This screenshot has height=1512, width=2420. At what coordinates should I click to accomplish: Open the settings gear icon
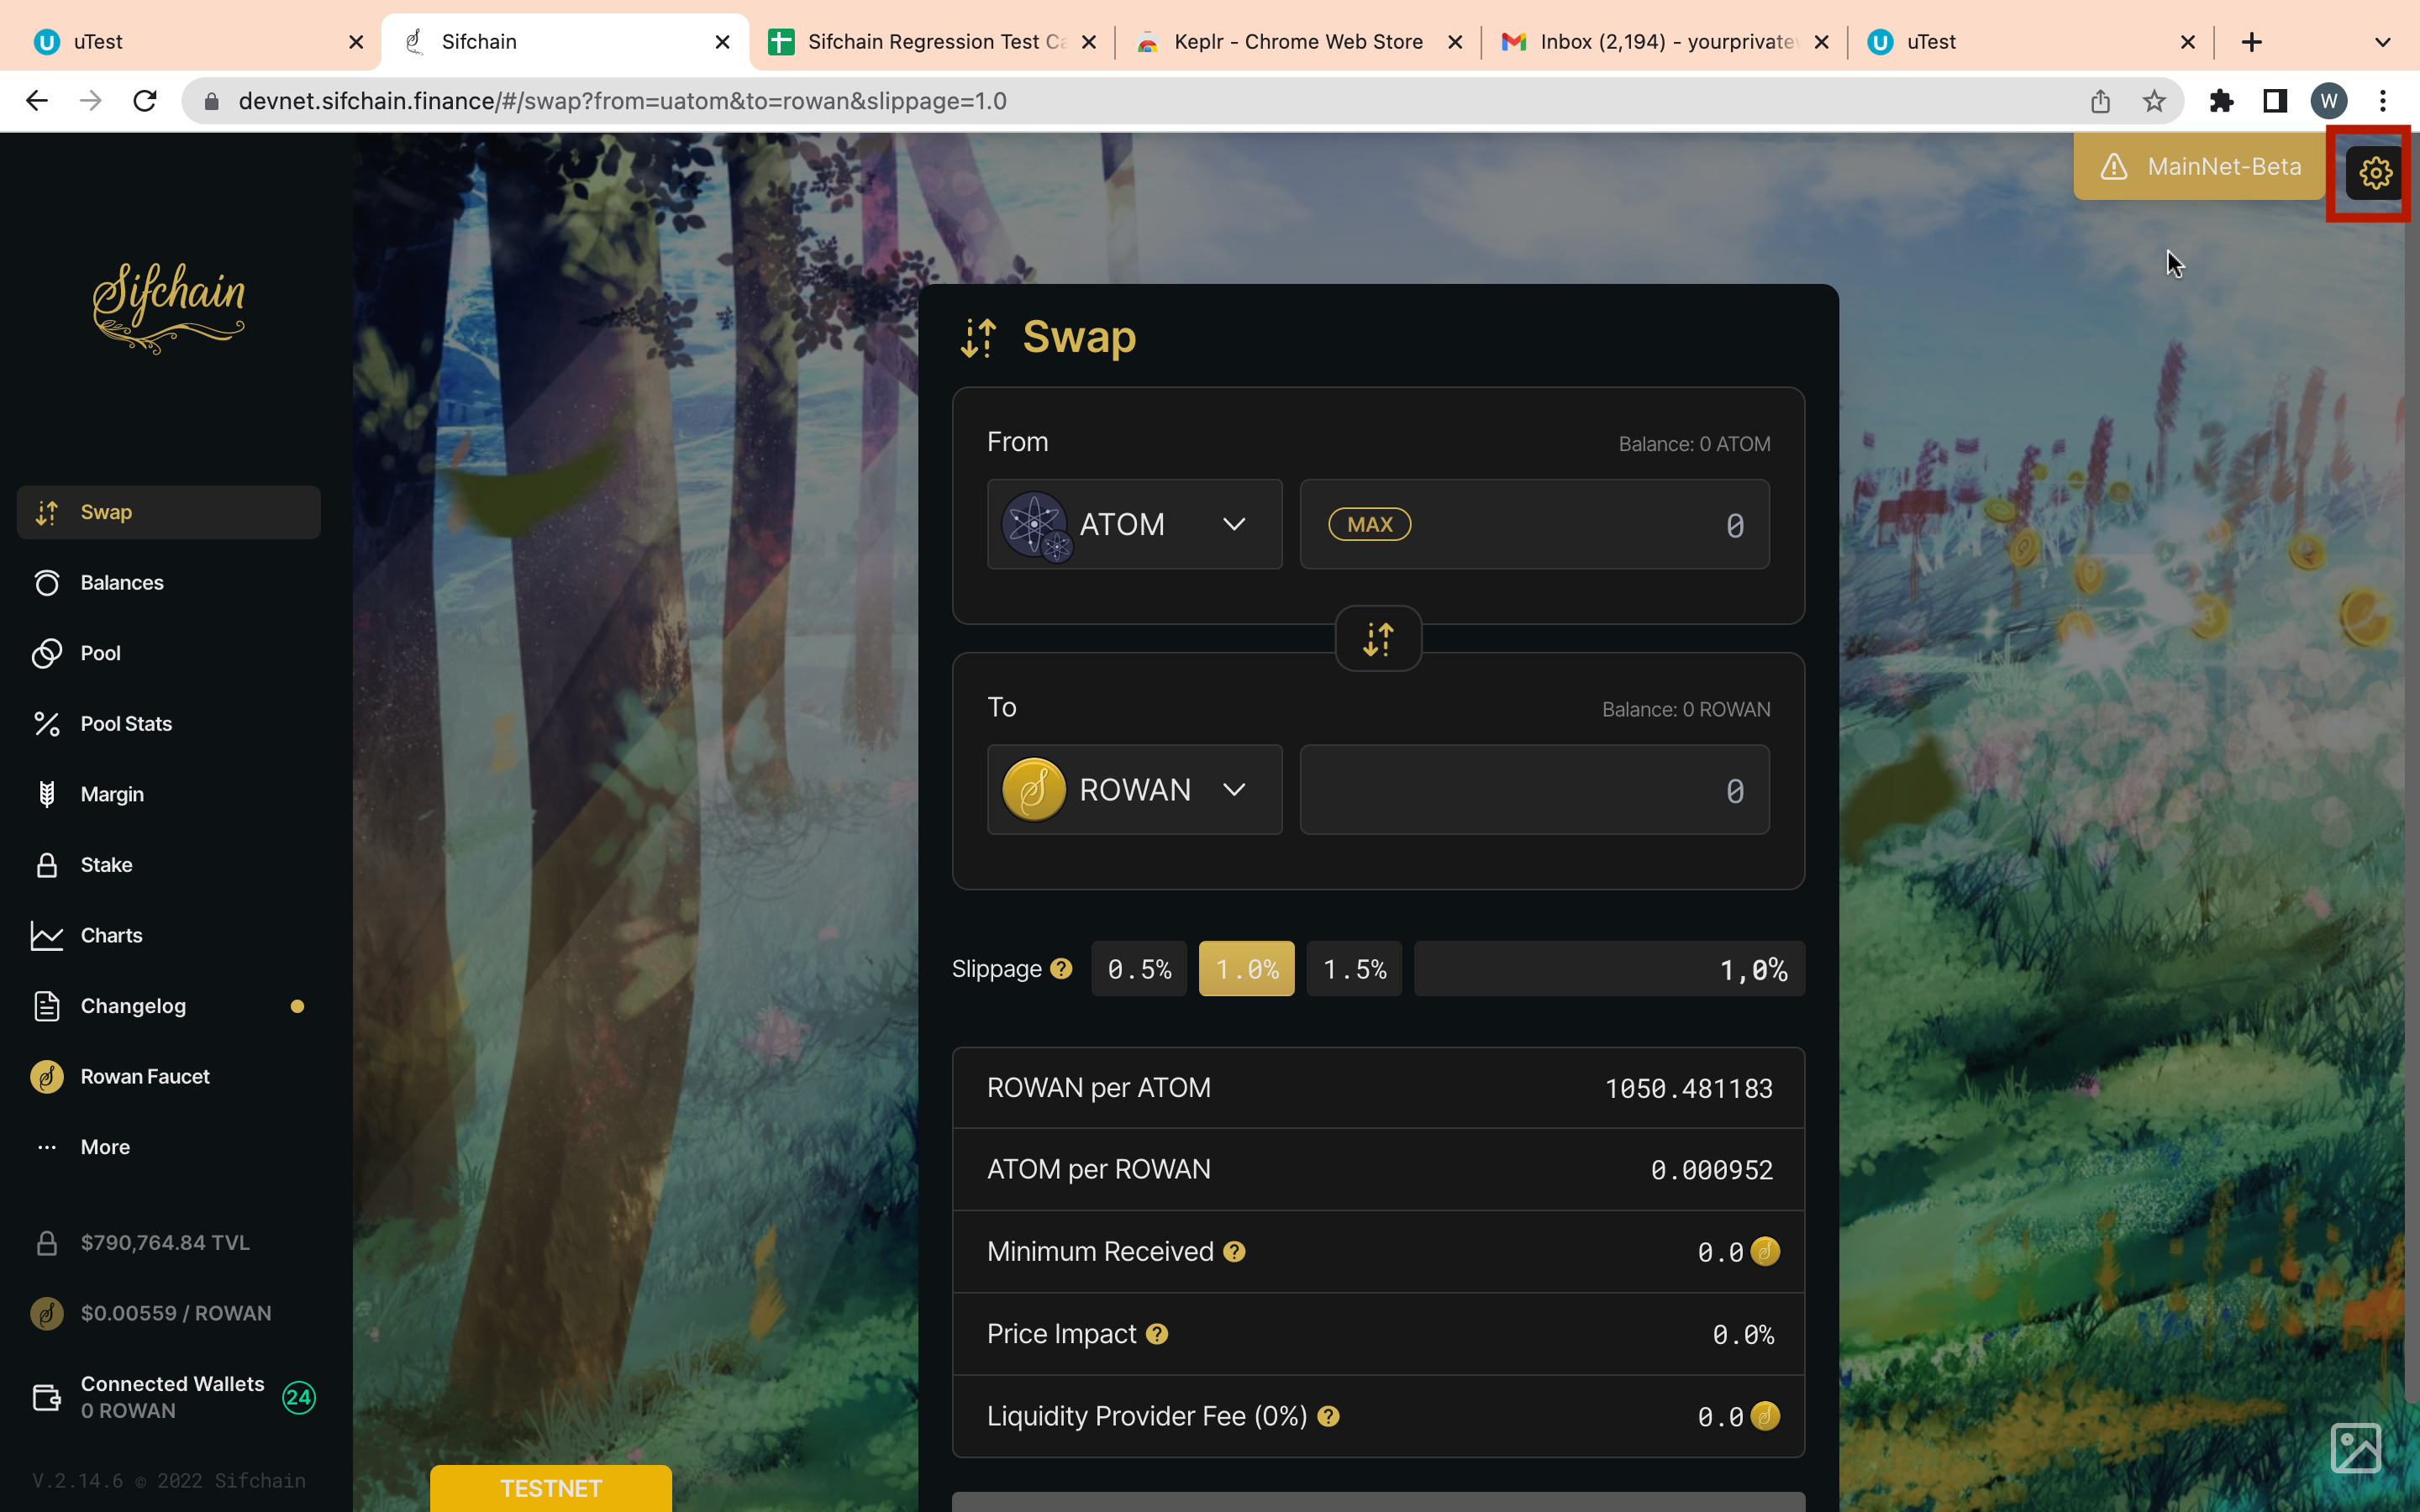[2375, 173]
